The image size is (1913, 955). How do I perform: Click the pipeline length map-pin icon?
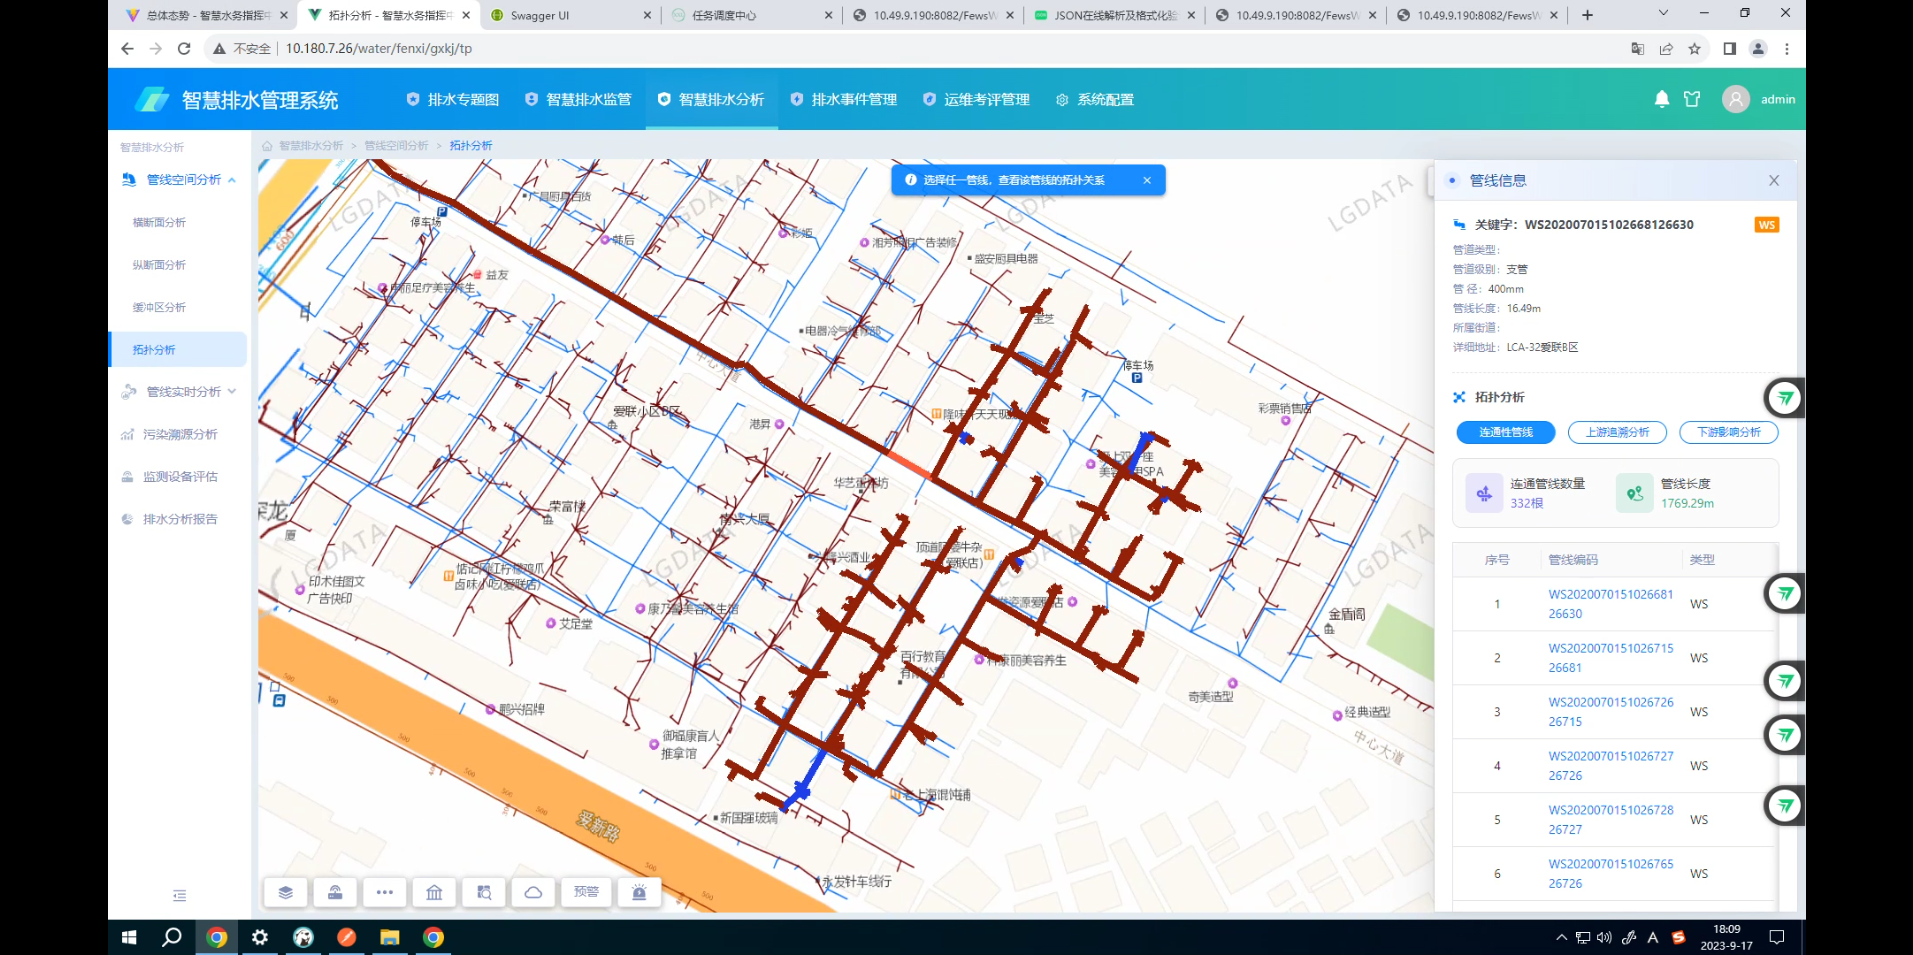tap(1635, 493)
